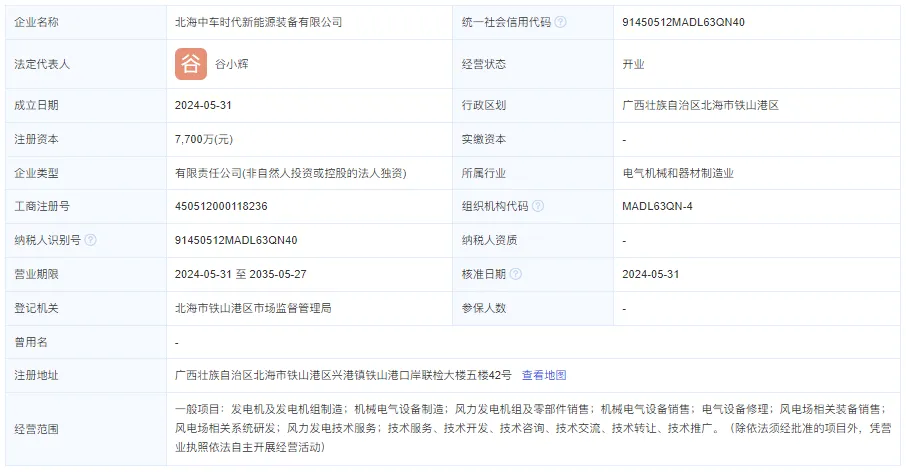Image resolution: width=906 pixels, height=472 pixels.
Task: Click business status value 开业
Action: coord(633,64)
